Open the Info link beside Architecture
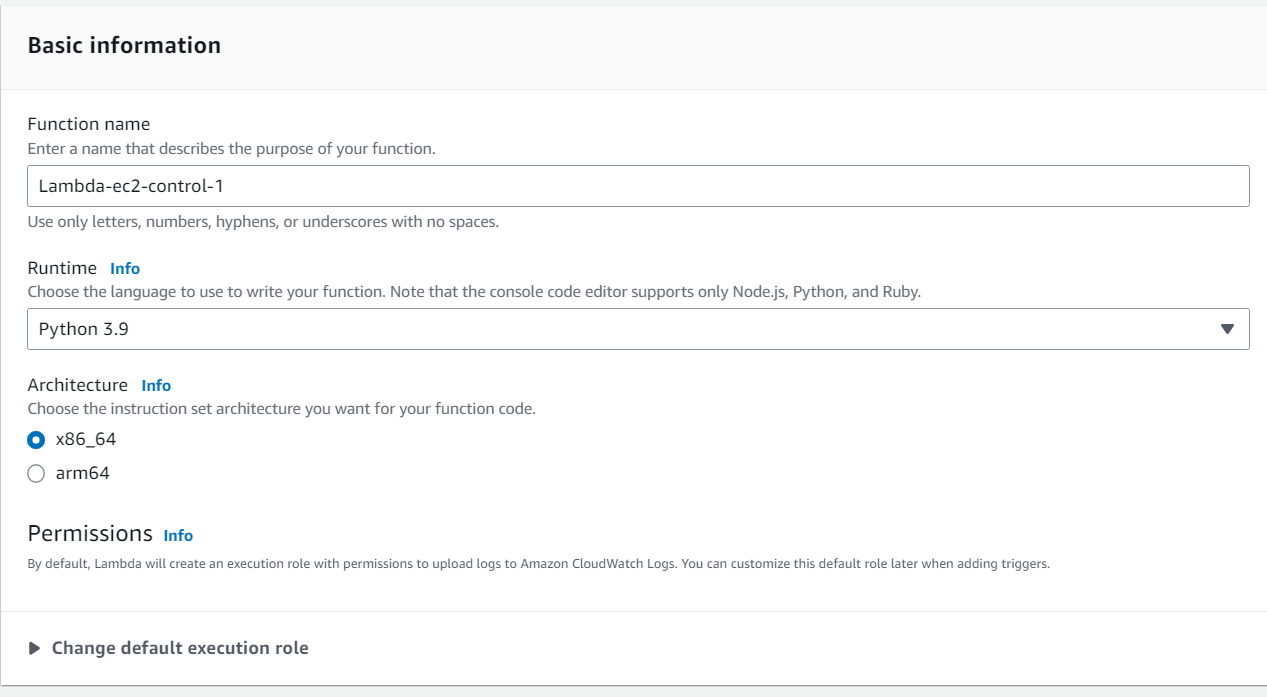Screen dimensions: 1267x697 tap(156, 386)
